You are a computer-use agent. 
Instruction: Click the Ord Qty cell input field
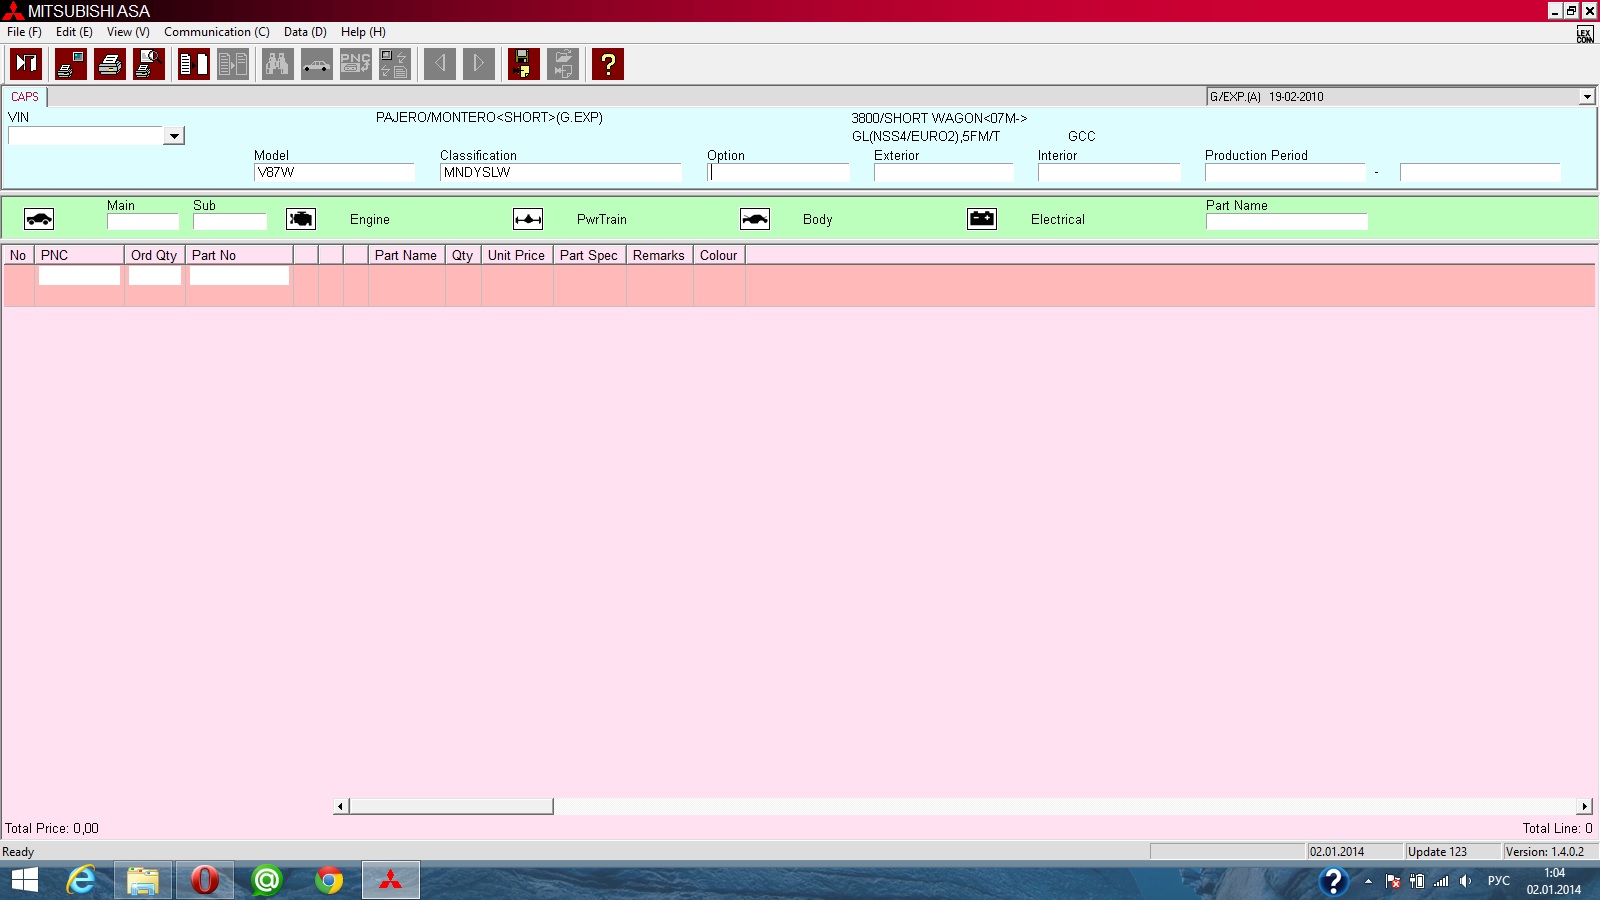(155, 276)
